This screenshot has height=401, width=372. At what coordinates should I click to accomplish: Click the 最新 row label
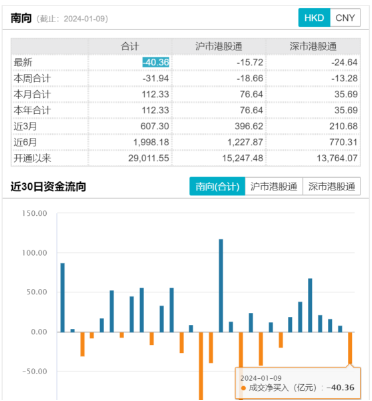click(x=23, y=62)
